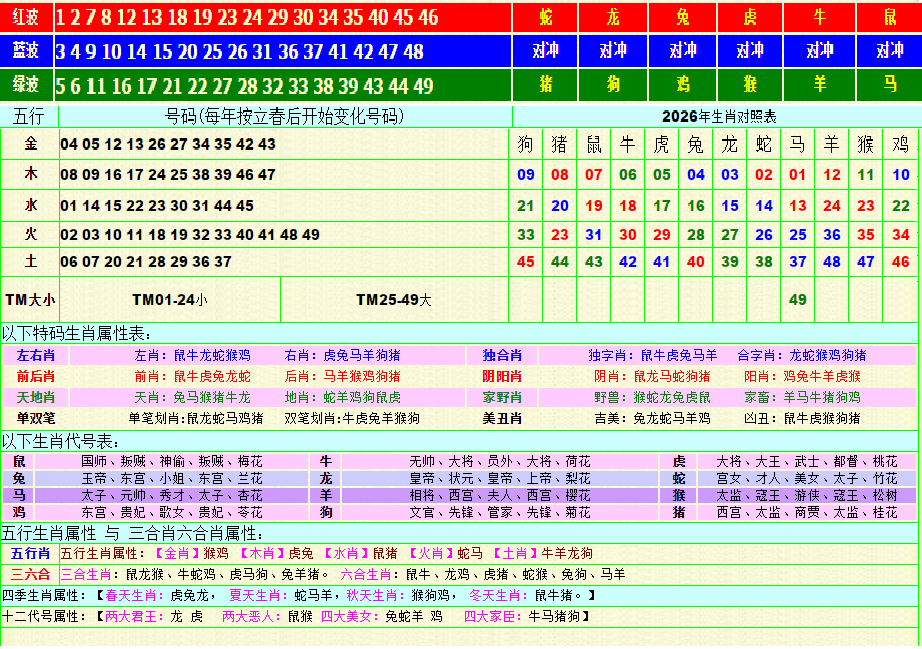Click the red 三六合 label
Screen dimensions: 922x649
click(x=30, y=574)
